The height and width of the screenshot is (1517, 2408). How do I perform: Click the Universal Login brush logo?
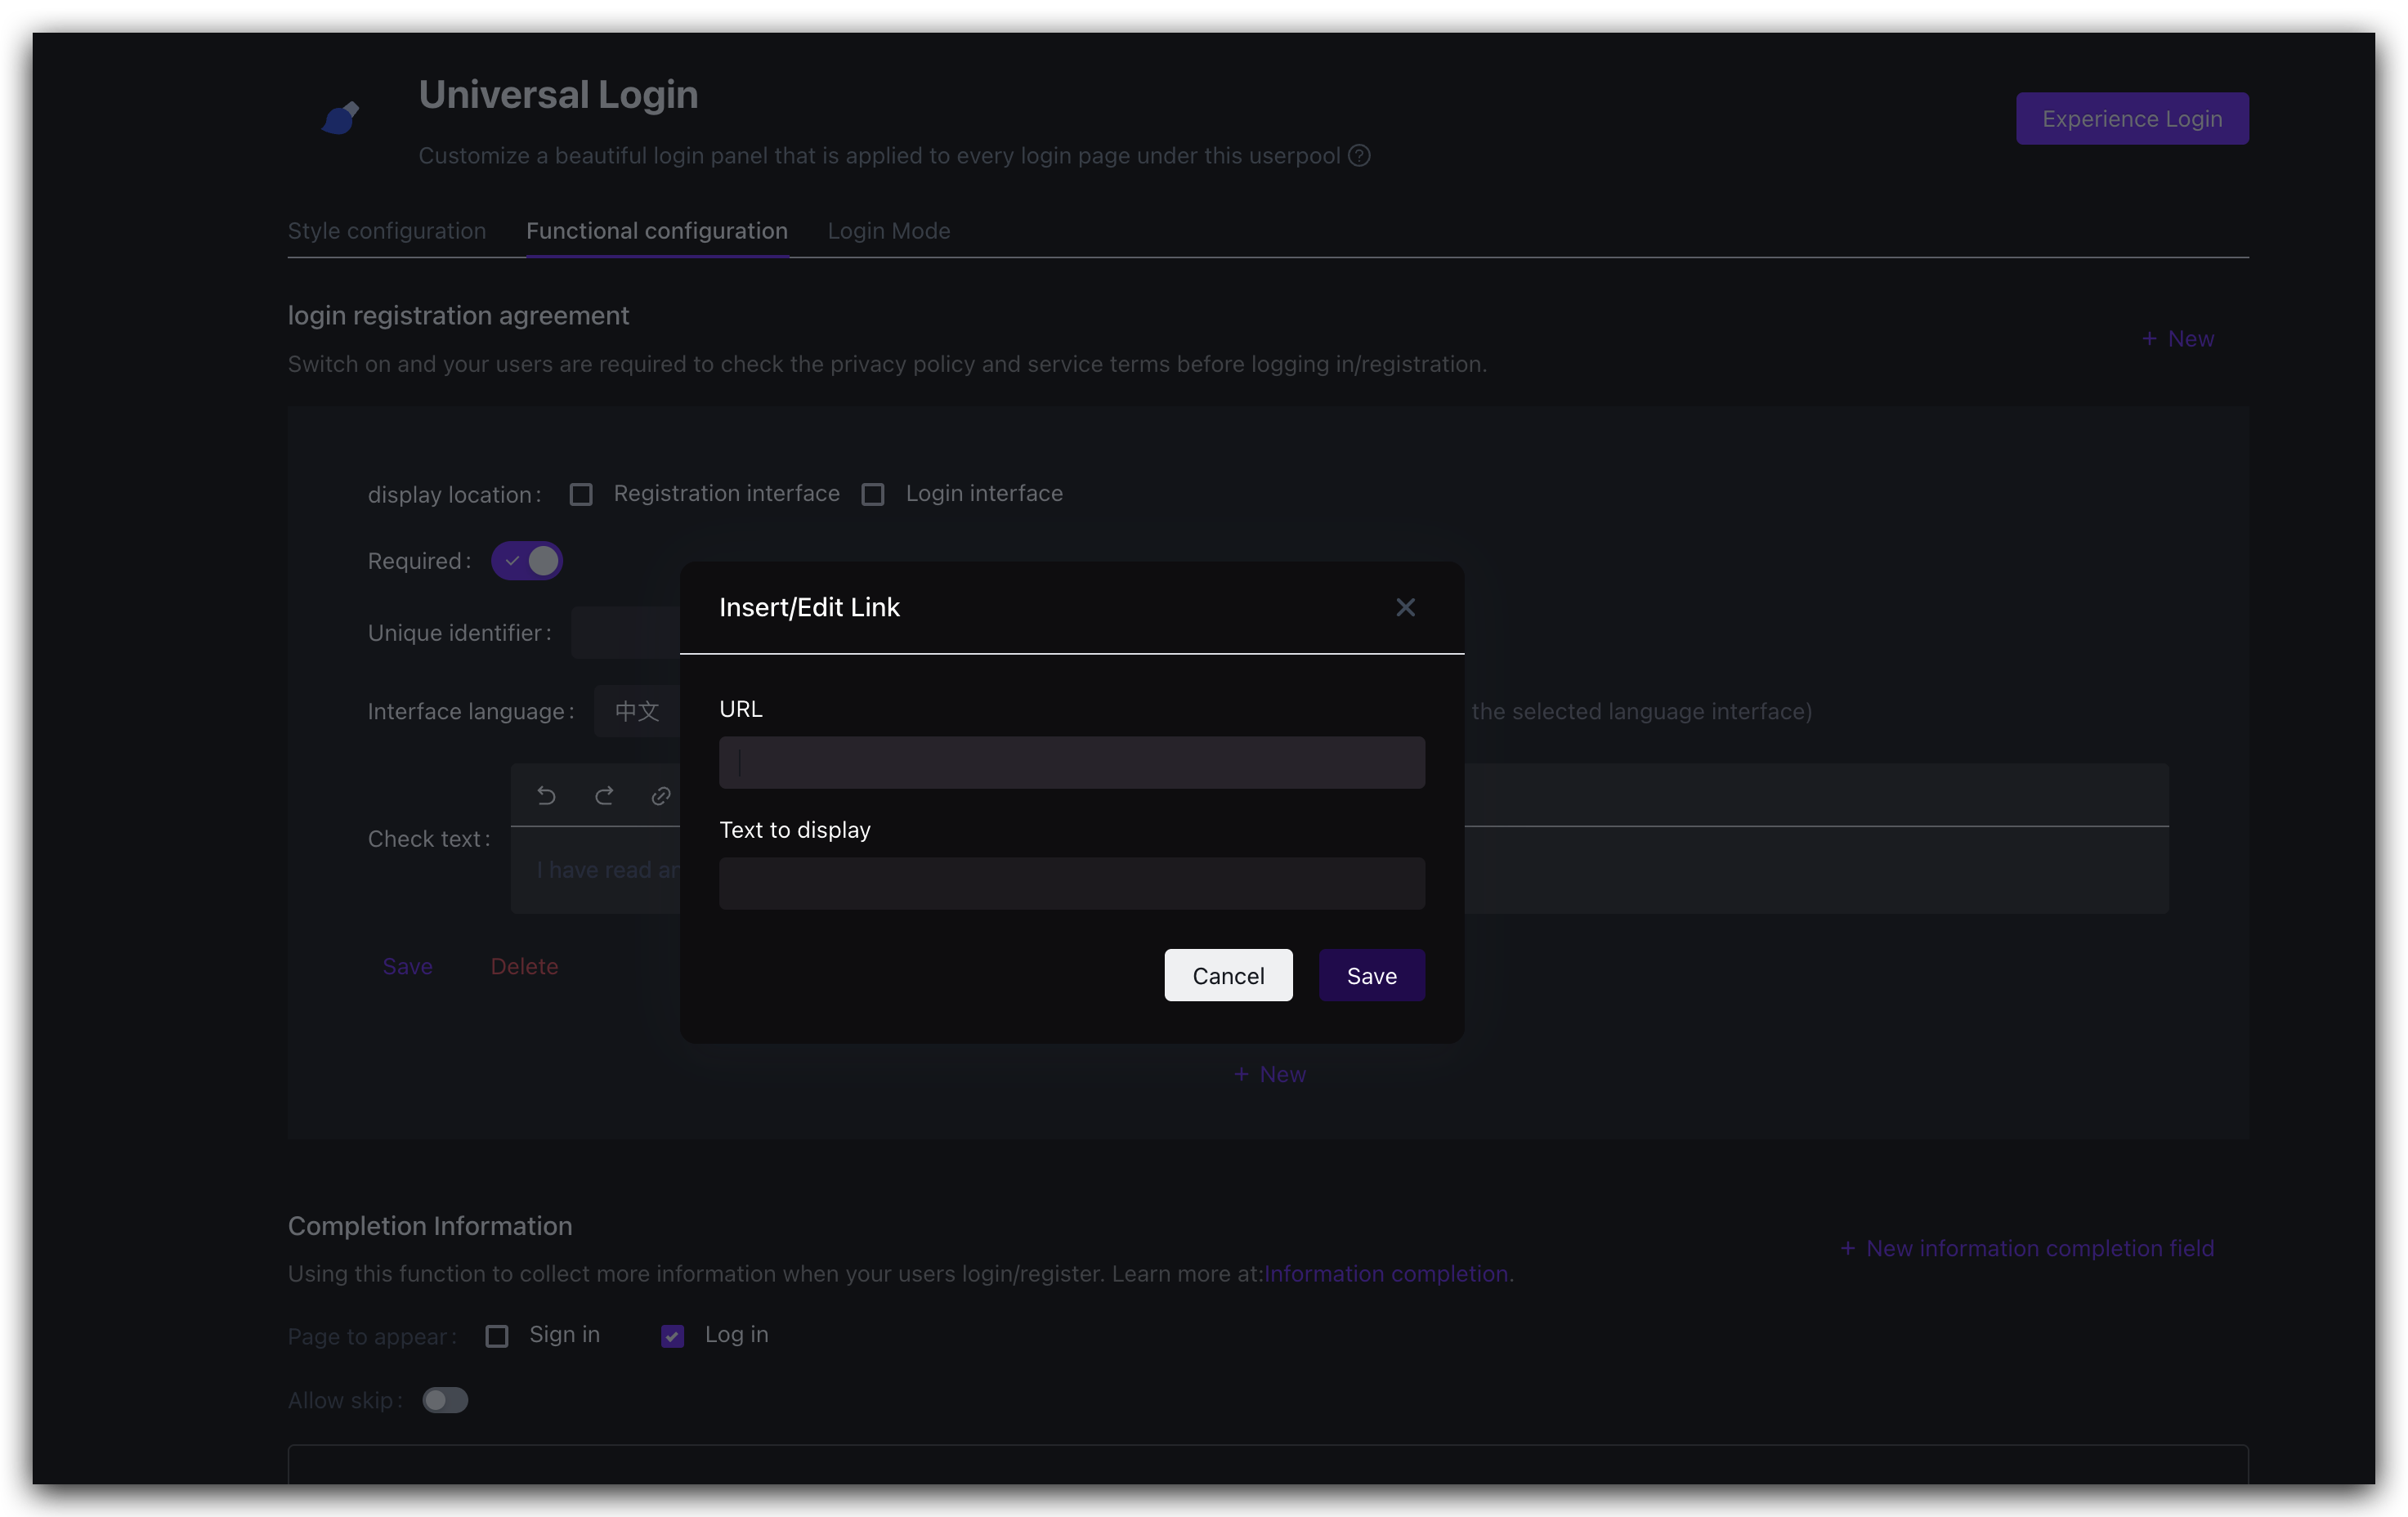[x=341, y=118]
